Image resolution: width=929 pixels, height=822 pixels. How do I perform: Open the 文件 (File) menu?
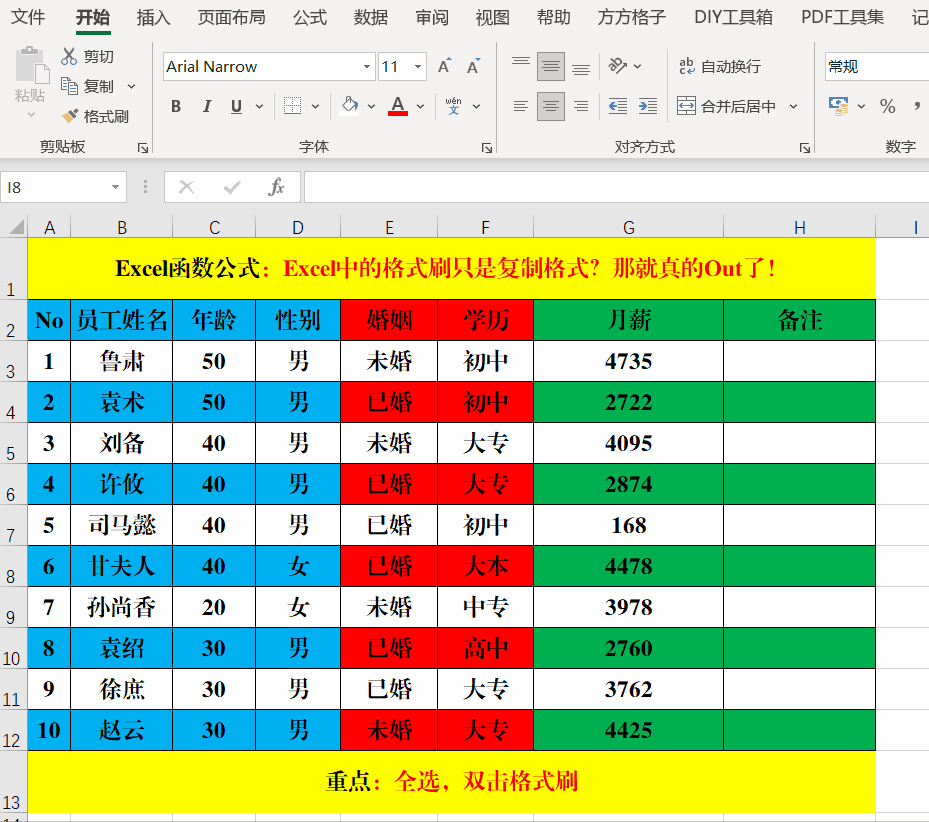point(28,17)
